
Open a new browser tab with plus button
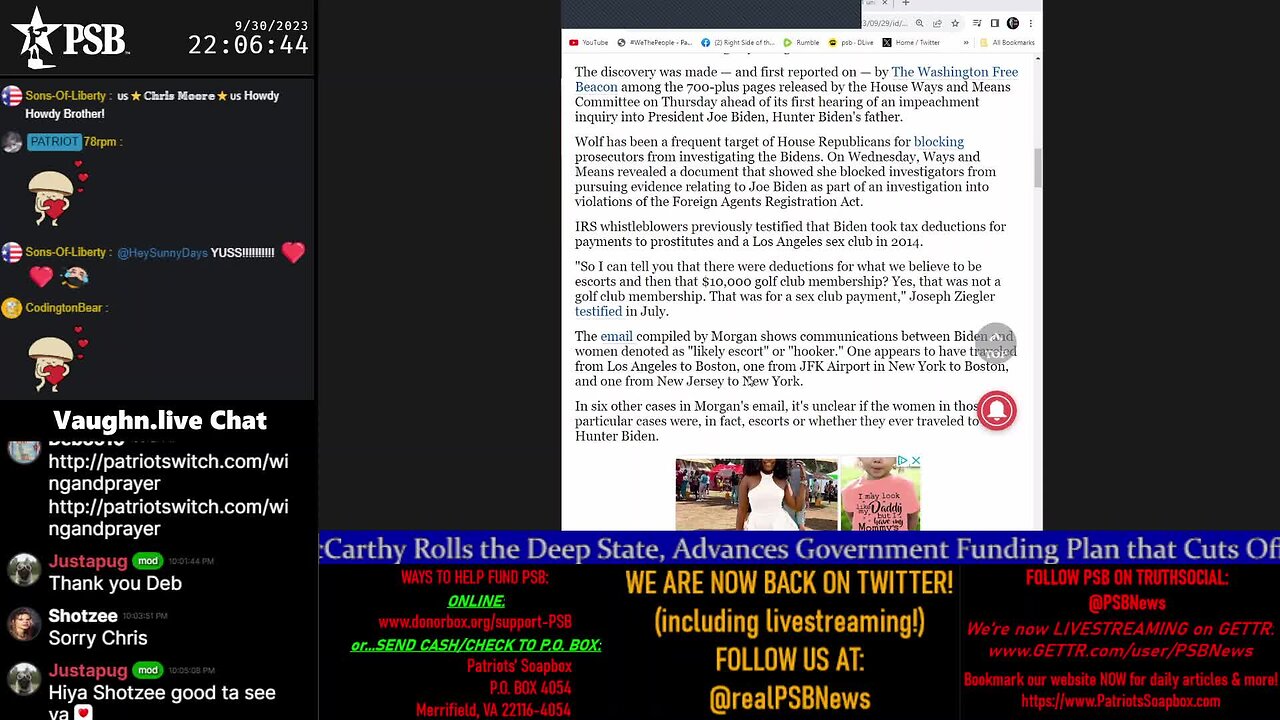[x=906, y=3]
